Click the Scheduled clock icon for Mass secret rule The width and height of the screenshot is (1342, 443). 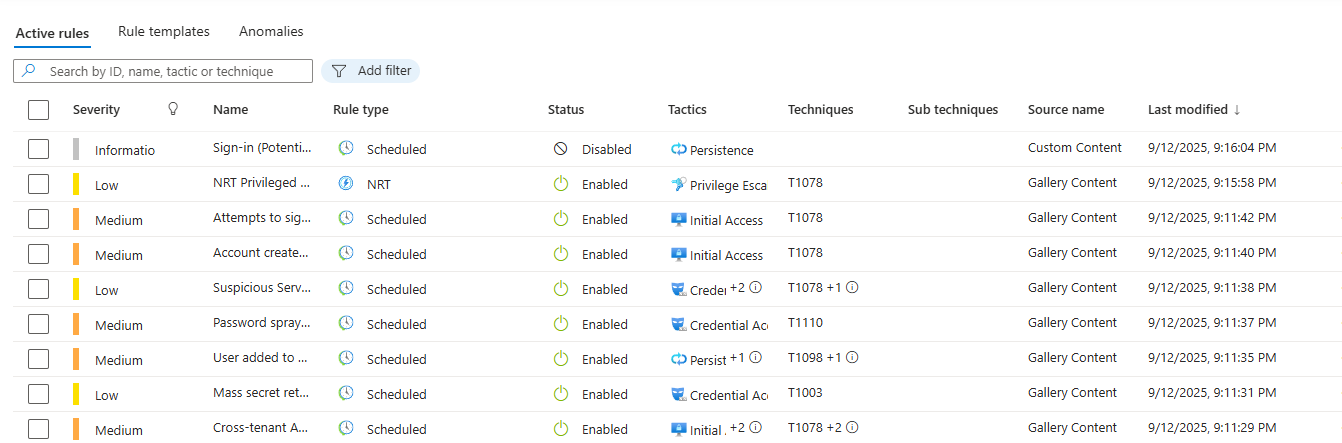[x=346, y=394]
